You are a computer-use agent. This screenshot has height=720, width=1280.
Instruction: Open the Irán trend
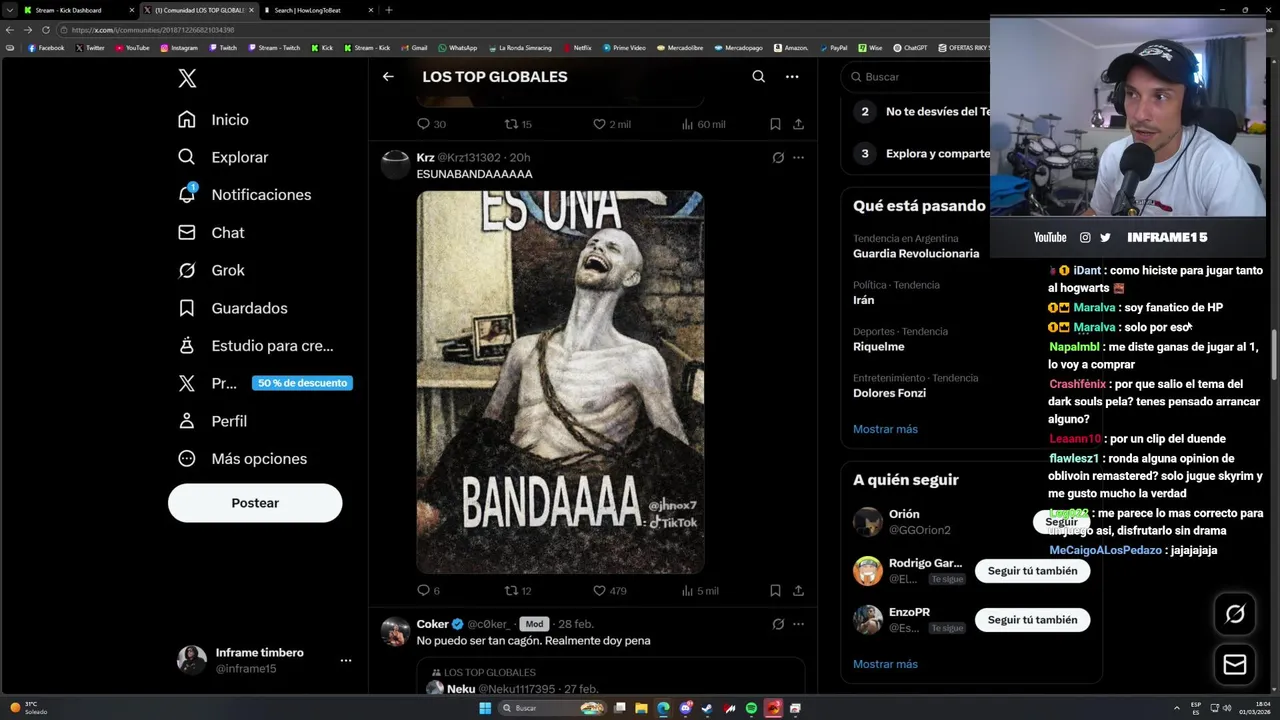tap(864, 300)
